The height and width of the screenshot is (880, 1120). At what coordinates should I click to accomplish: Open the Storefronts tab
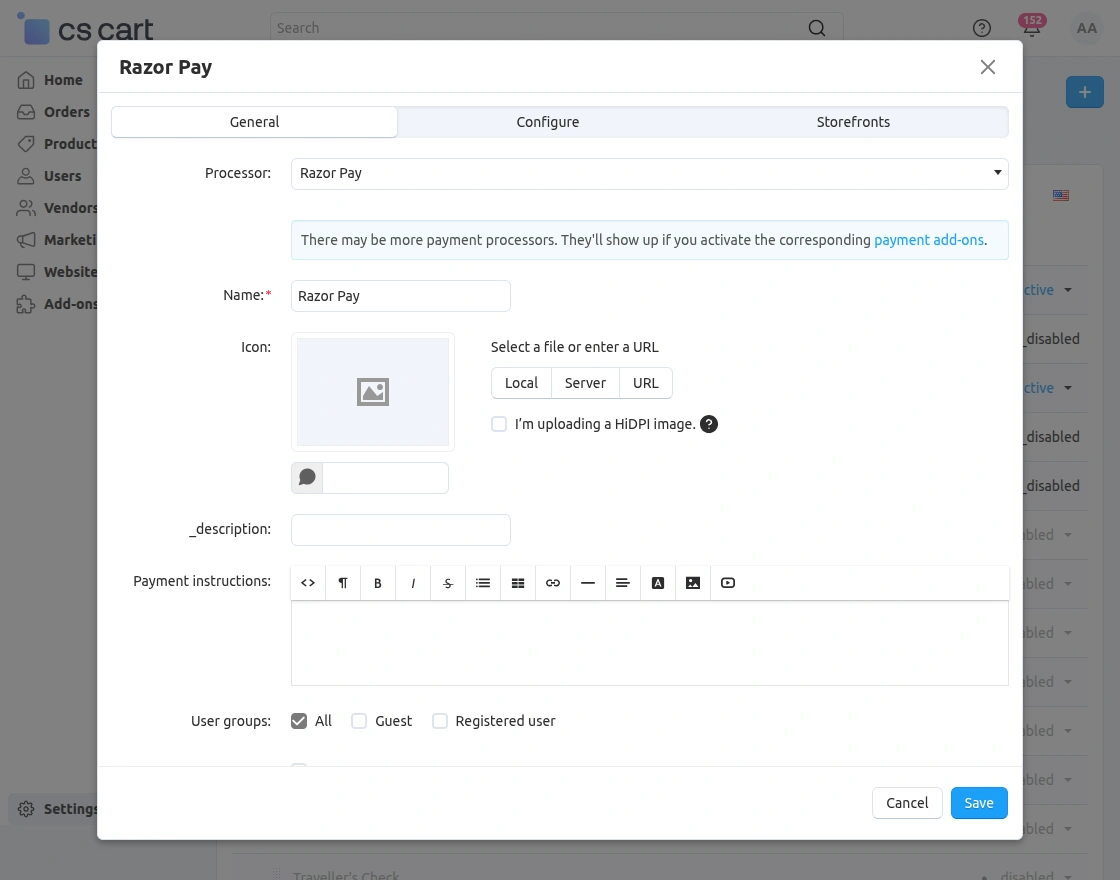tap(853, 121)
